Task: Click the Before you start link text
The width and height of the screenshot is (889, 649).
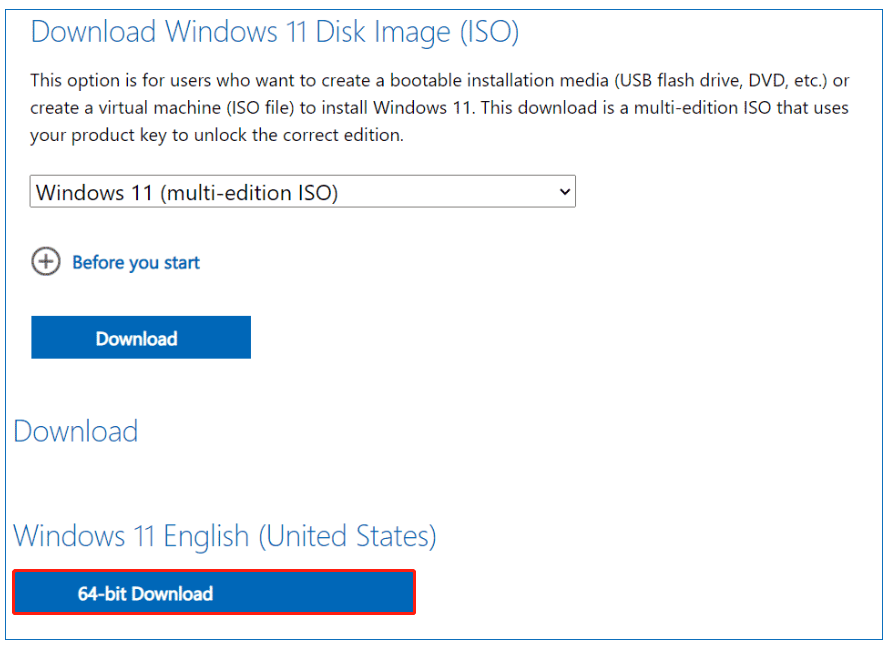Action: coord(136,263)
